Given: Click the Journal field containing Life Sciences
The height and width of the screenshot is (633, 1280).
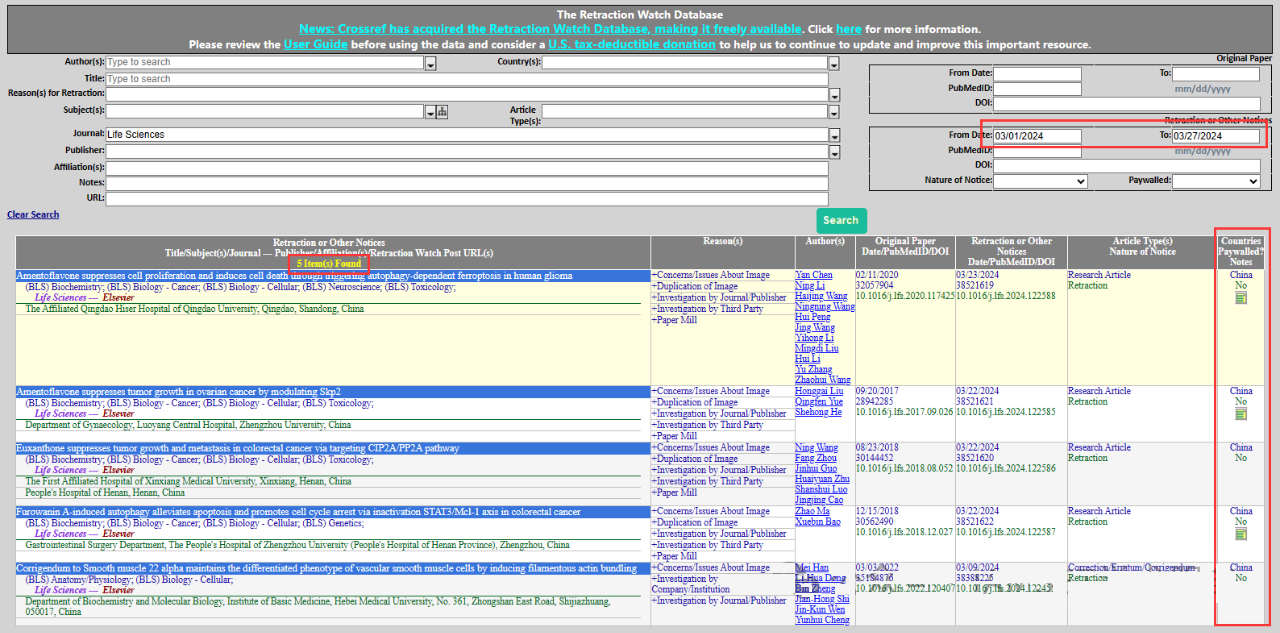Looking at the screenshot, I should click(467, 135).
